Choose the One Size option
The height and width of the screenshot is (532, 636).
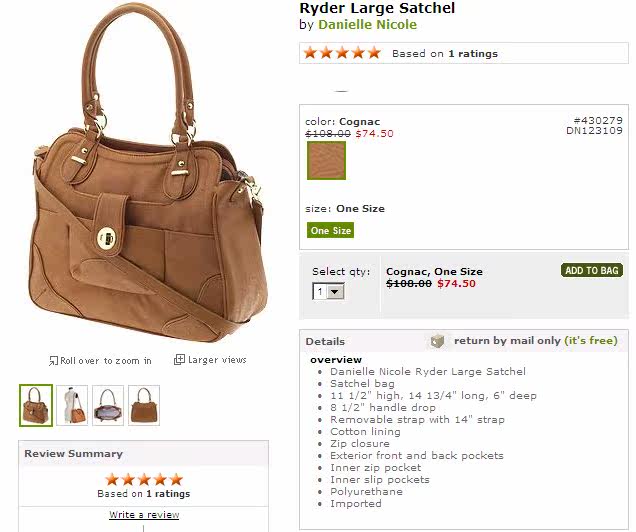click(x=331, y=230)
